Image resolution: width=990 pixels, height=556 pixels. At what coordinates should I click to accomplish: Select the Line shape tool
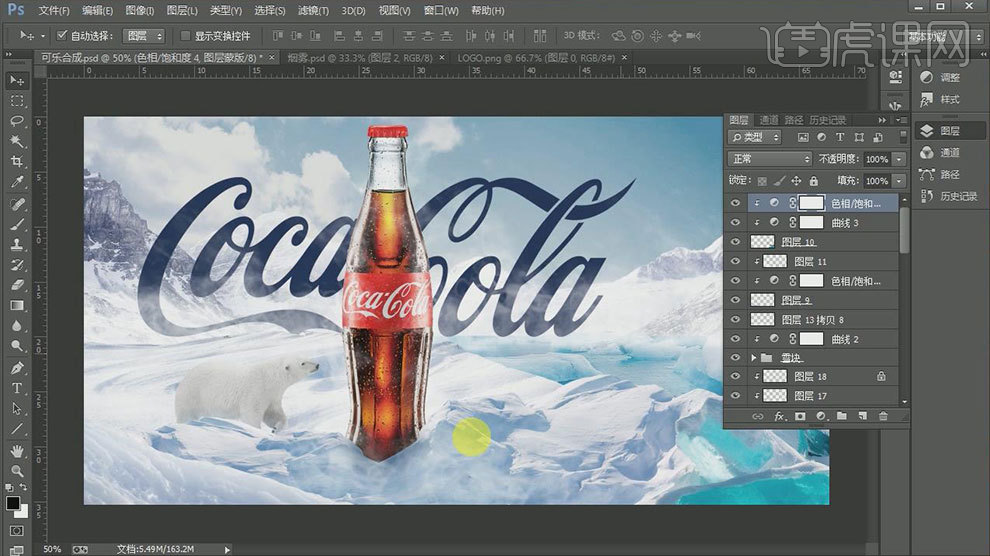pos(17,429)
